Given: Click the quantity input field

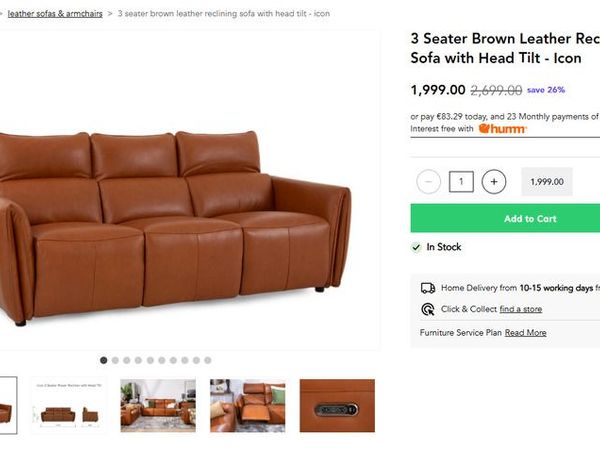Looking at the screenshot, I should point(461,181).
